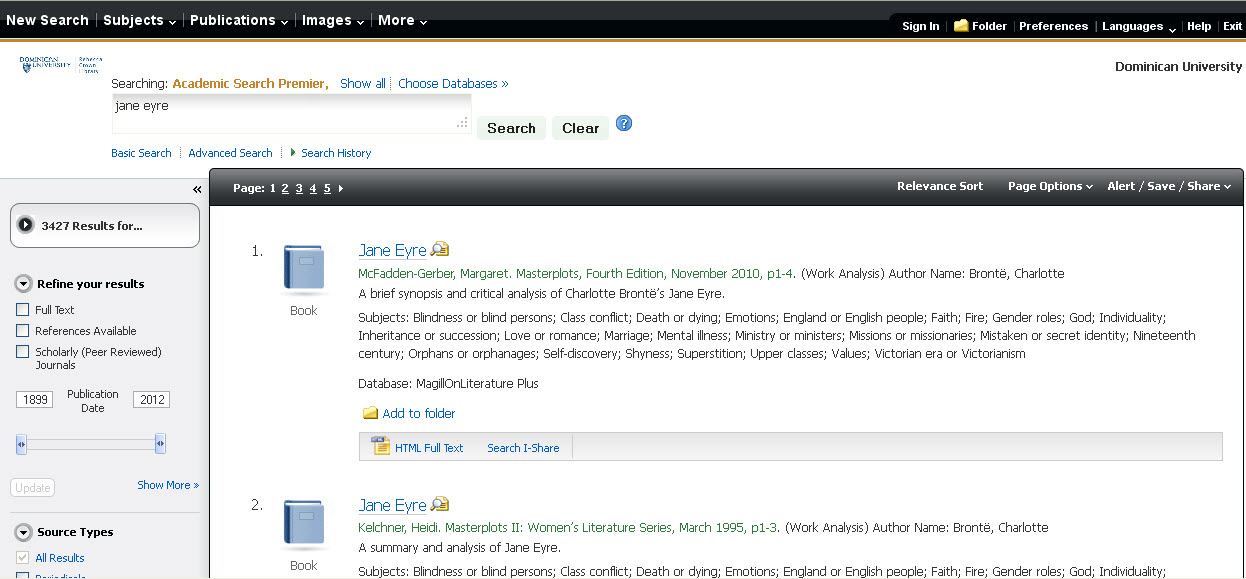Screen dimensions: 1246x579
Task: Collapse the Refine your results section
Action: tap(23, 284)
